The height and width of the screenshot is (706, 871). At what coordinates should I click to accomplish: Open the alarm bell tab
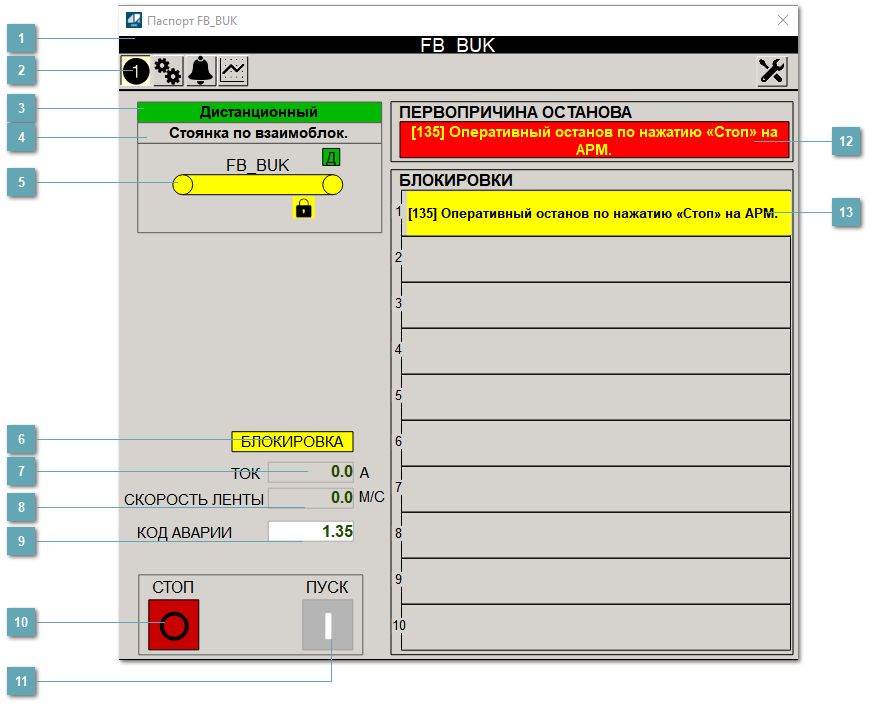[201, 71]
